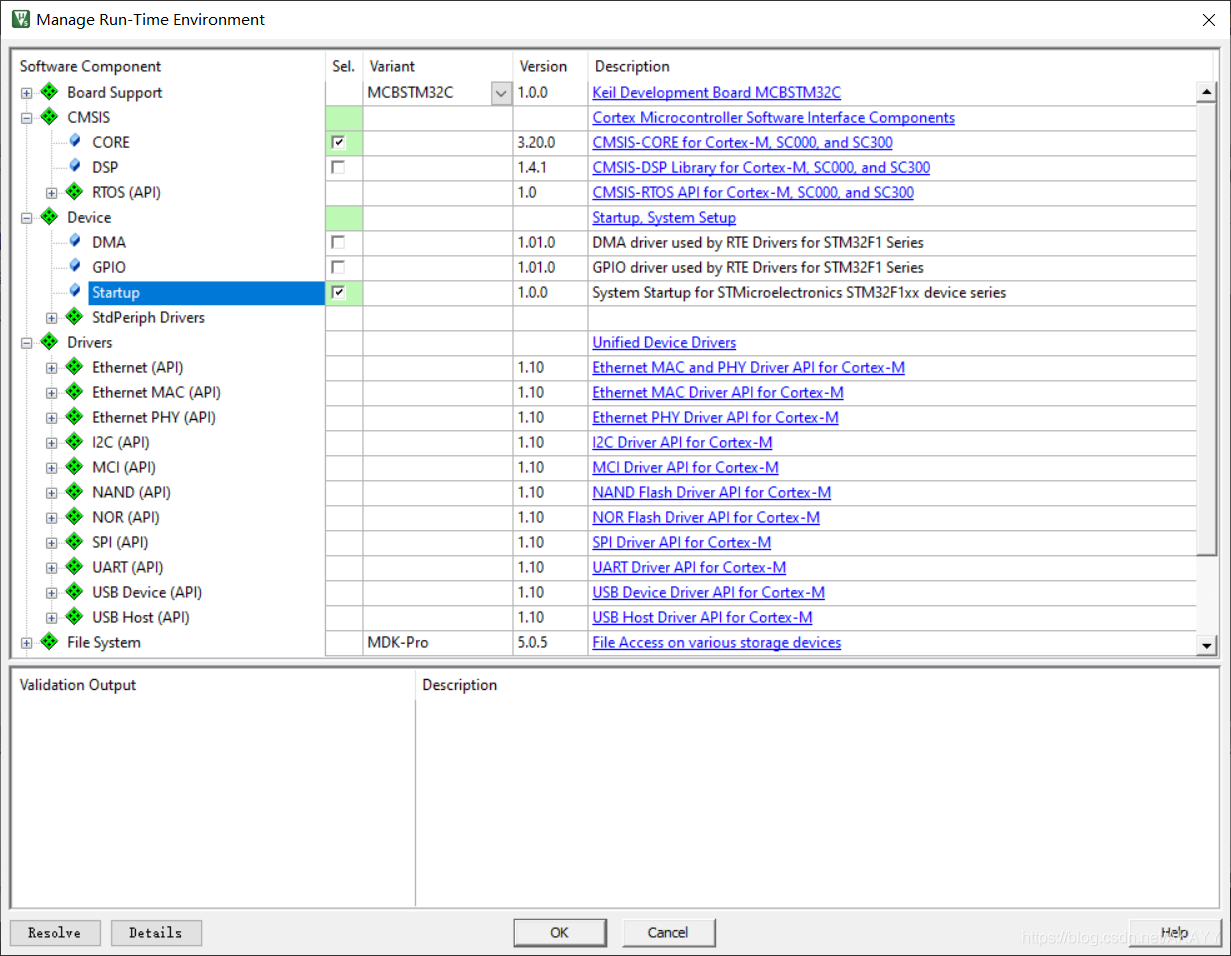Click the MCI (API) green diamond icon
Screen dimensions: 1231x956
pos(75,467)
